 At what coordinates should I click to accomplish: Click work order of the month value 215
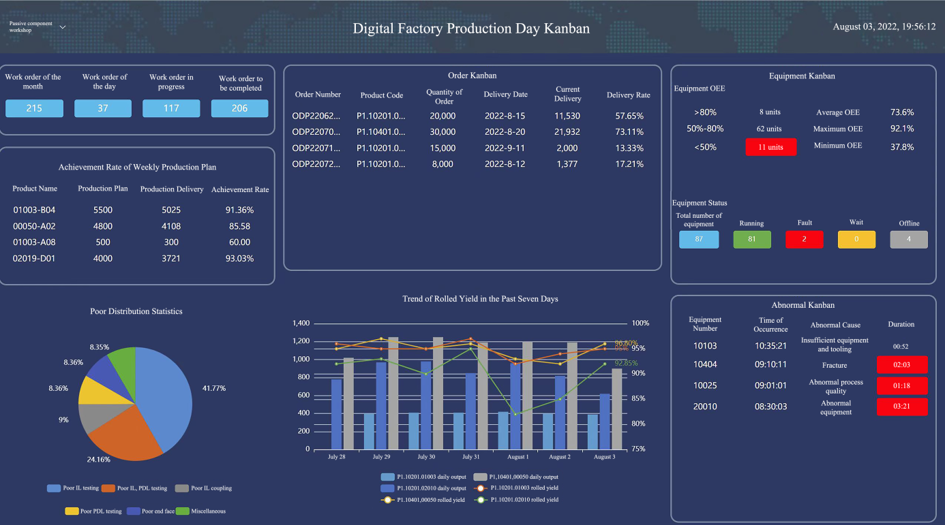click(x=34, y=108)
